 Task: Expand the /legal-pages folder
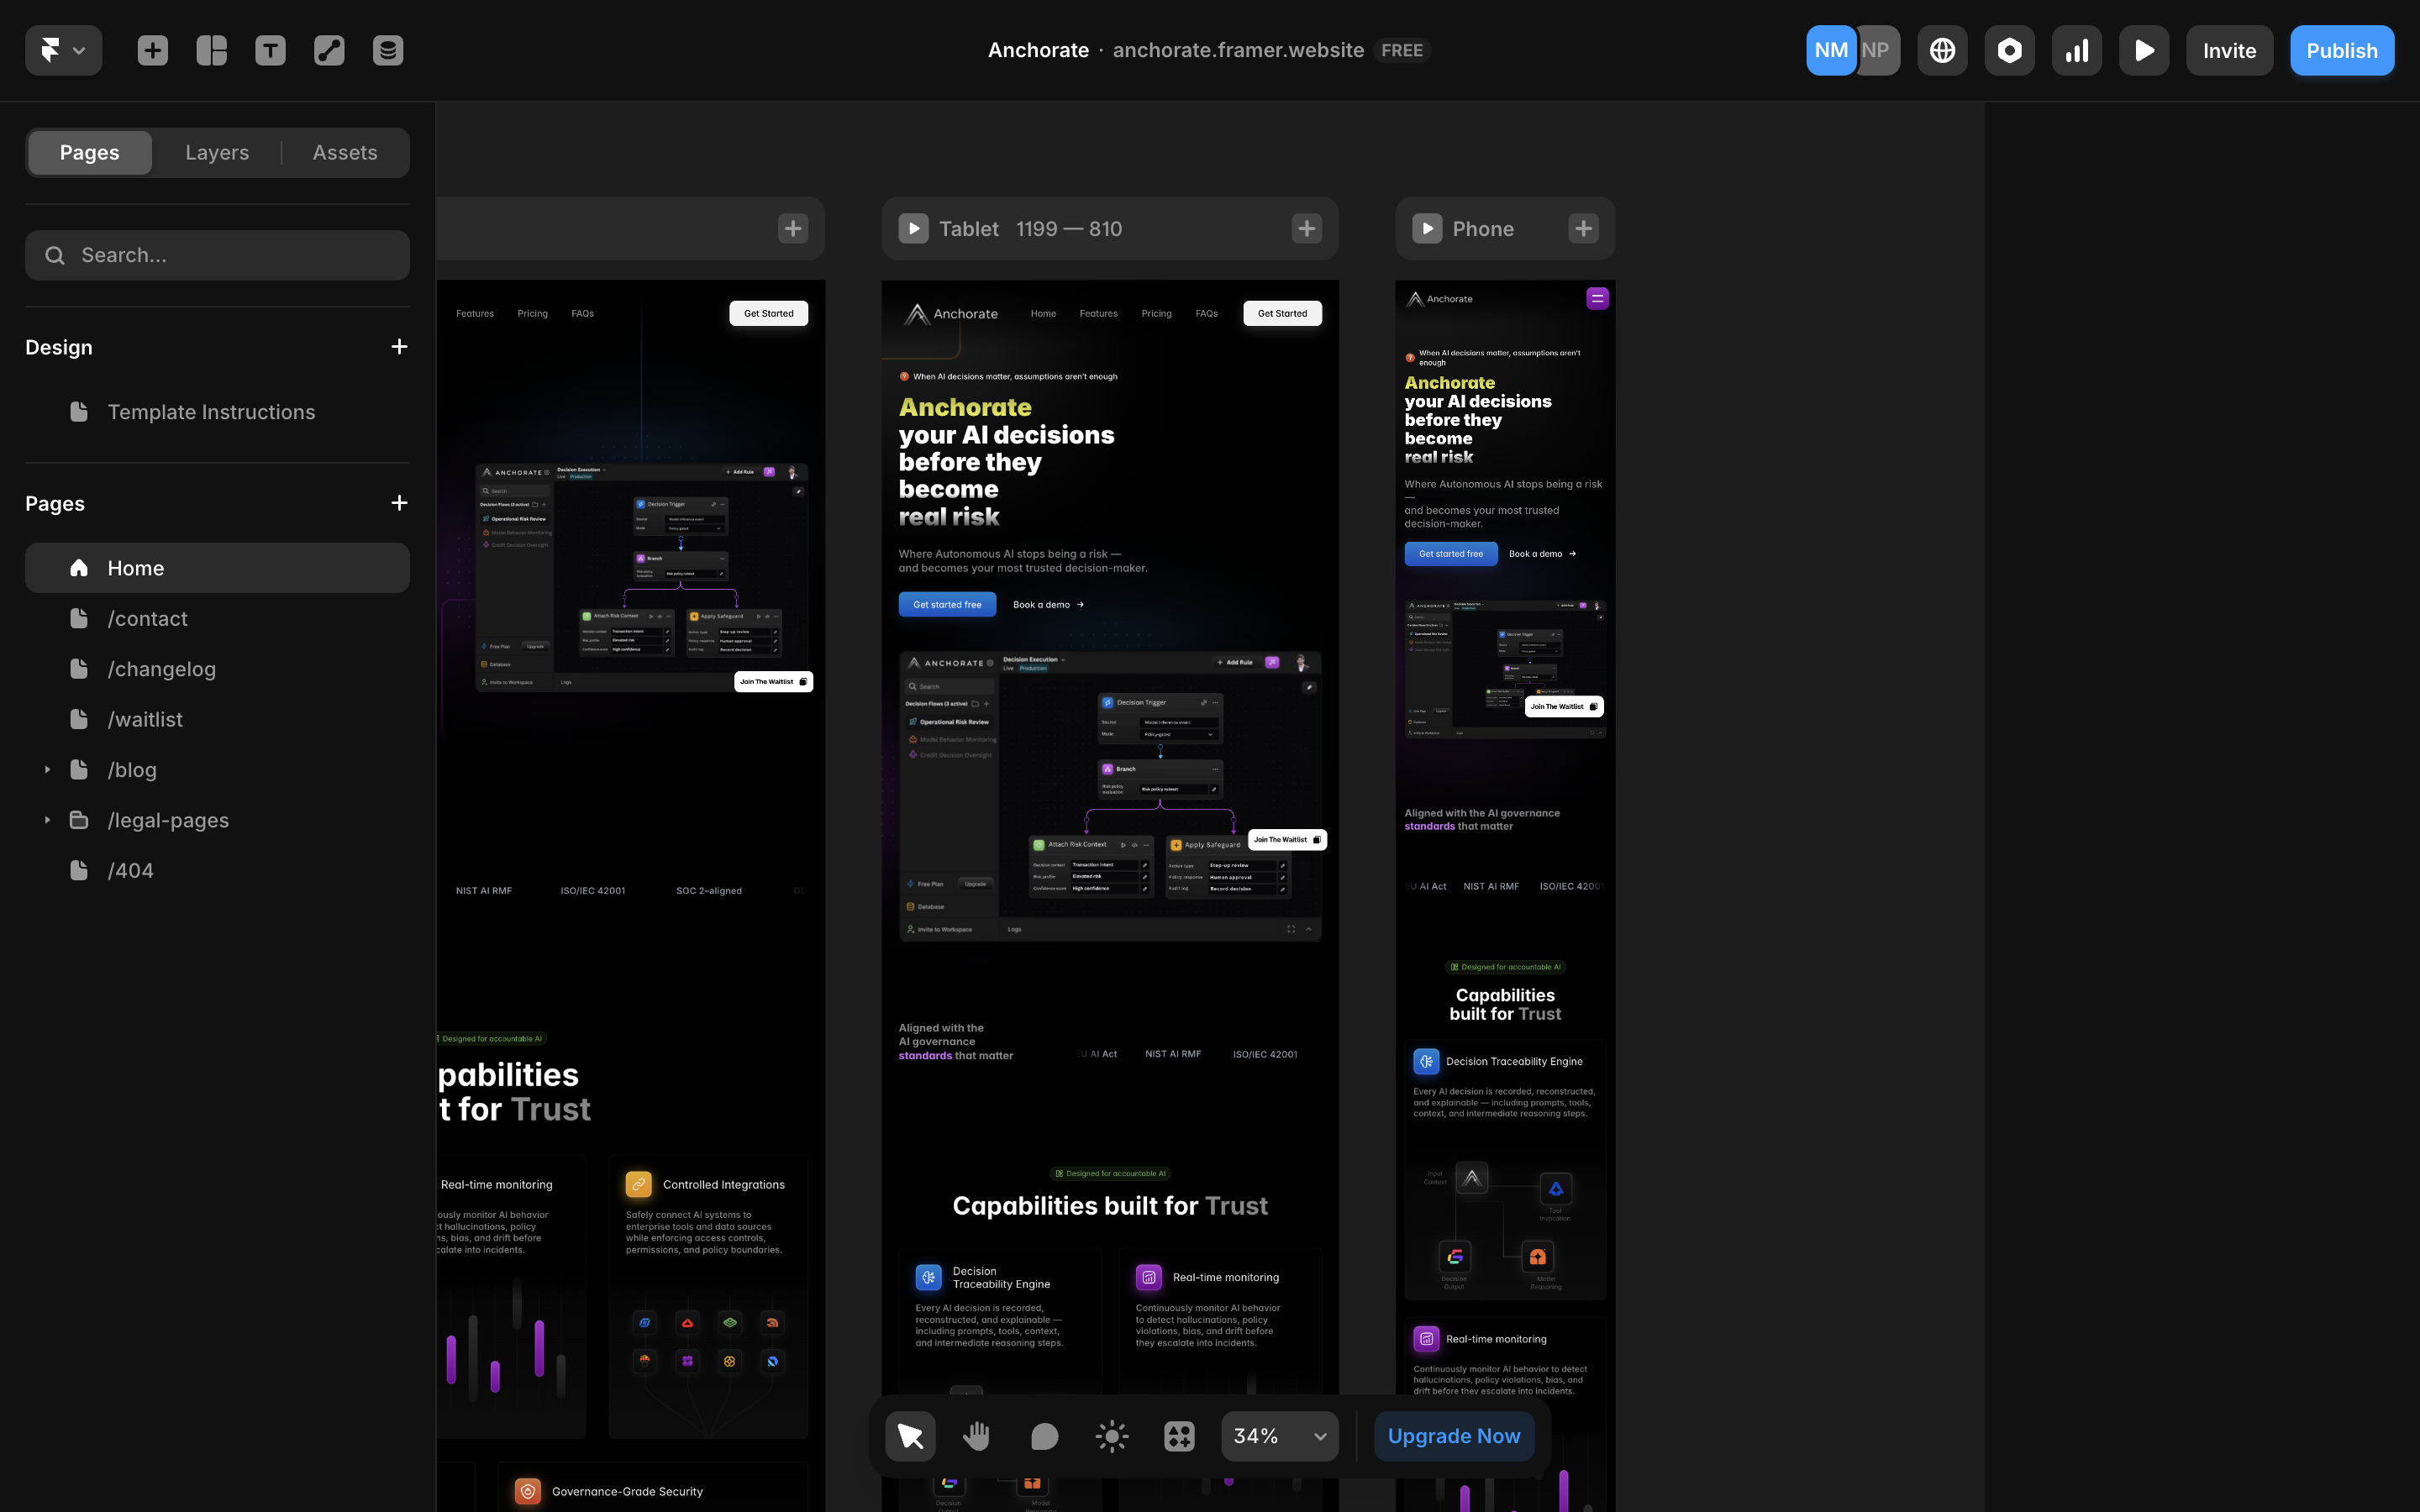pyautogui.click(x=47, y=820)
